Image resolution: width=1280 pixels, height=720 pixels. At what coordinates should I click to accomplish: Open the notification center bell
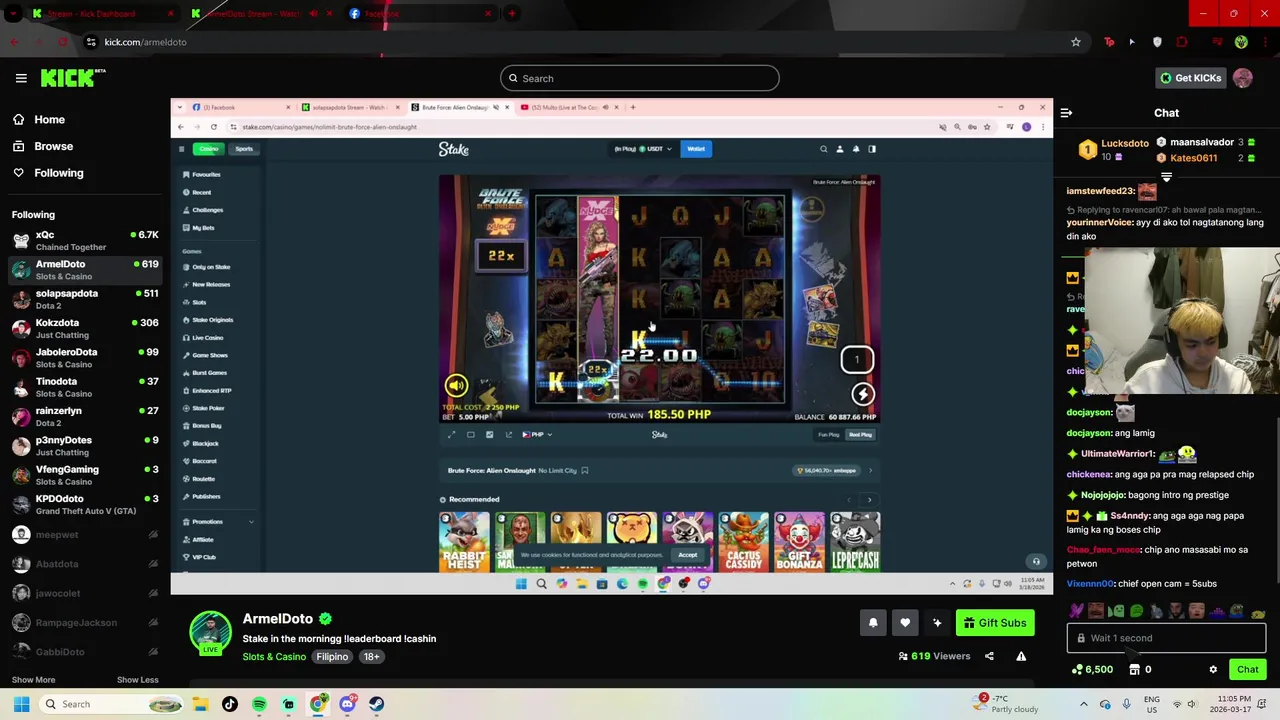tap(1263, 704)
